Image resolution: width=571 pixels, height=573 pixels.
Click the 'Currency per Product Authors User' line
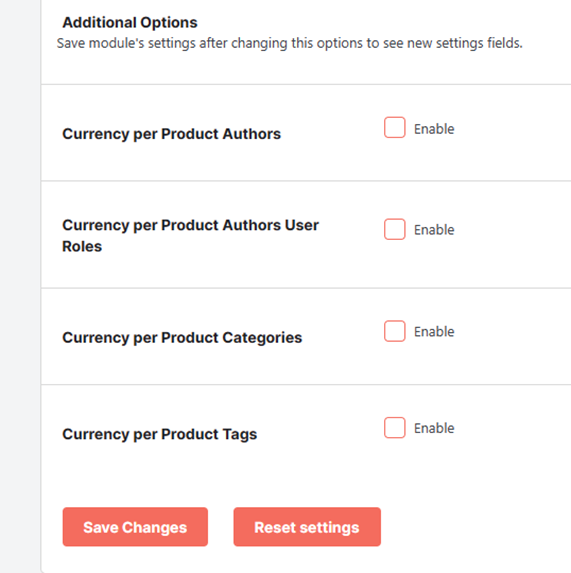(190, 225)
